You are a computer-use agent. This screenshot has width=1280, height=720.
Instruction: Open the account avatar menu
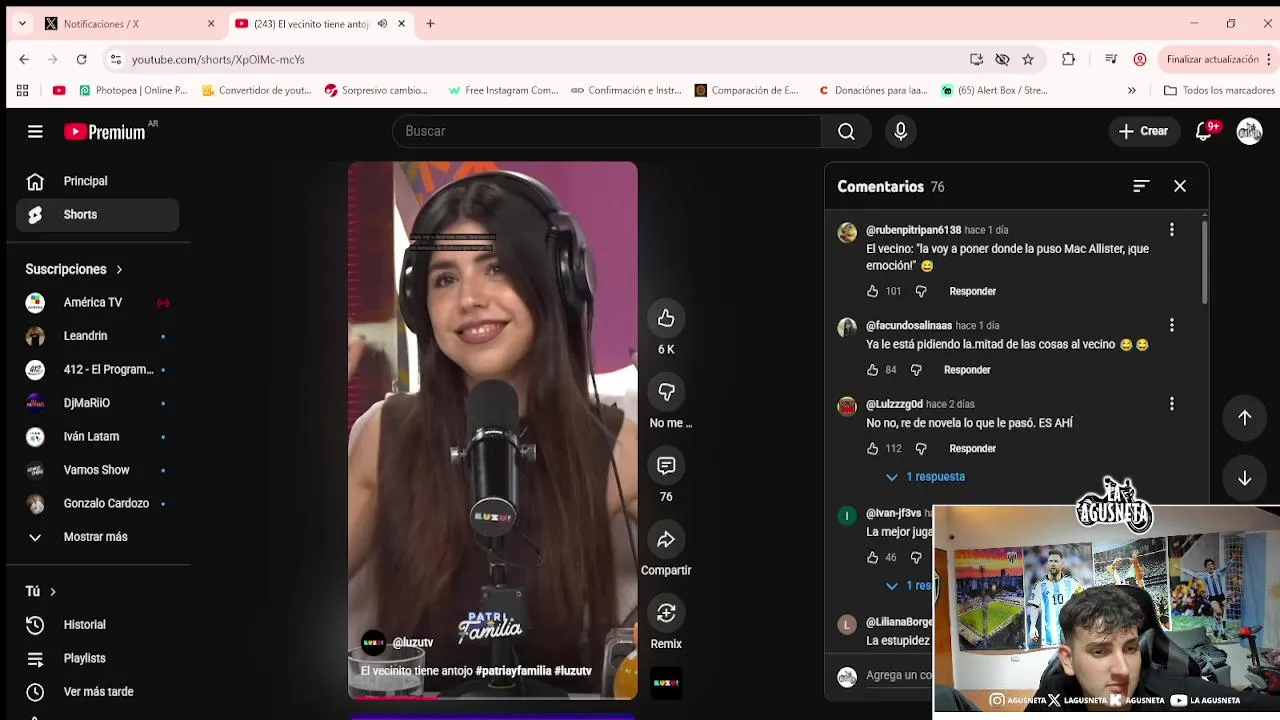[x=1249, y=131]
